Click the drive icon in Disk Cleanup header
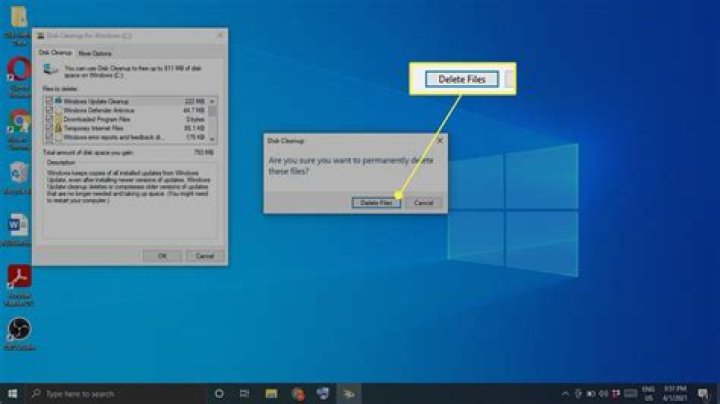720x404 pixels. coord(51,70)
